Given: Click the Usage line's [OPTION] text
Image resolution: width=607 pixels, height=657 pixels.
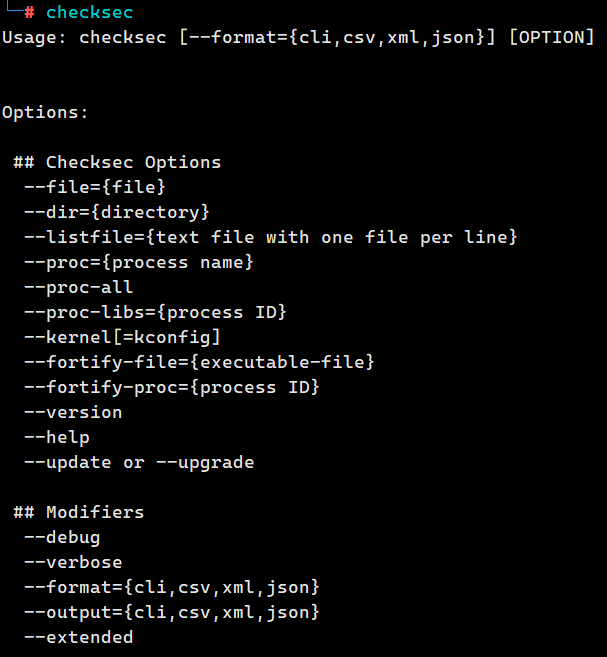Looking at the screenshot, I should point(552,37).
